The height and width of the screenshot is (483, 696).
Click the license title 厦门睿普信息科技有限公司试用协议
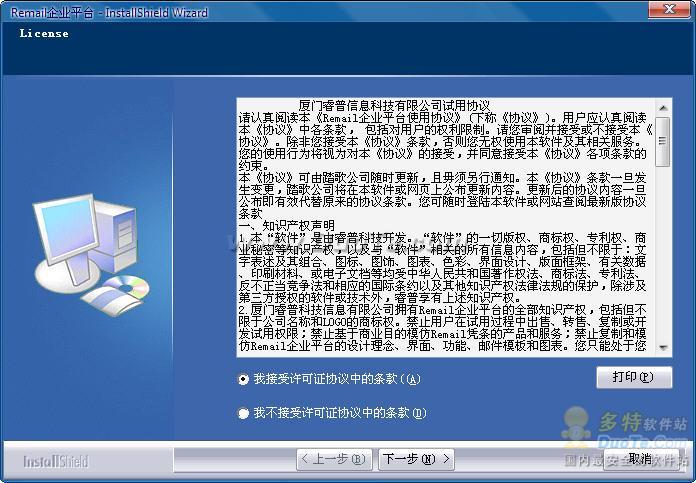[394, 106]
